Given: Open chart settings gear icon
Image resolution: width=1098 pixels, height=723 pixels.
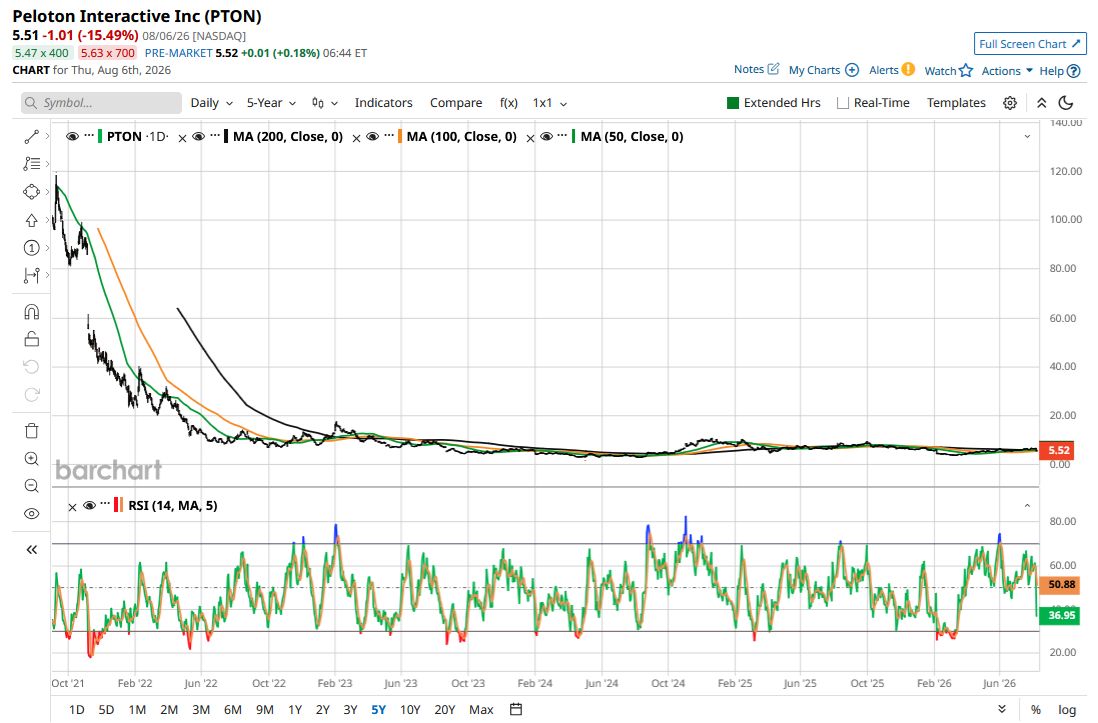Looking at the screenshot, I should coord(1010,103).
